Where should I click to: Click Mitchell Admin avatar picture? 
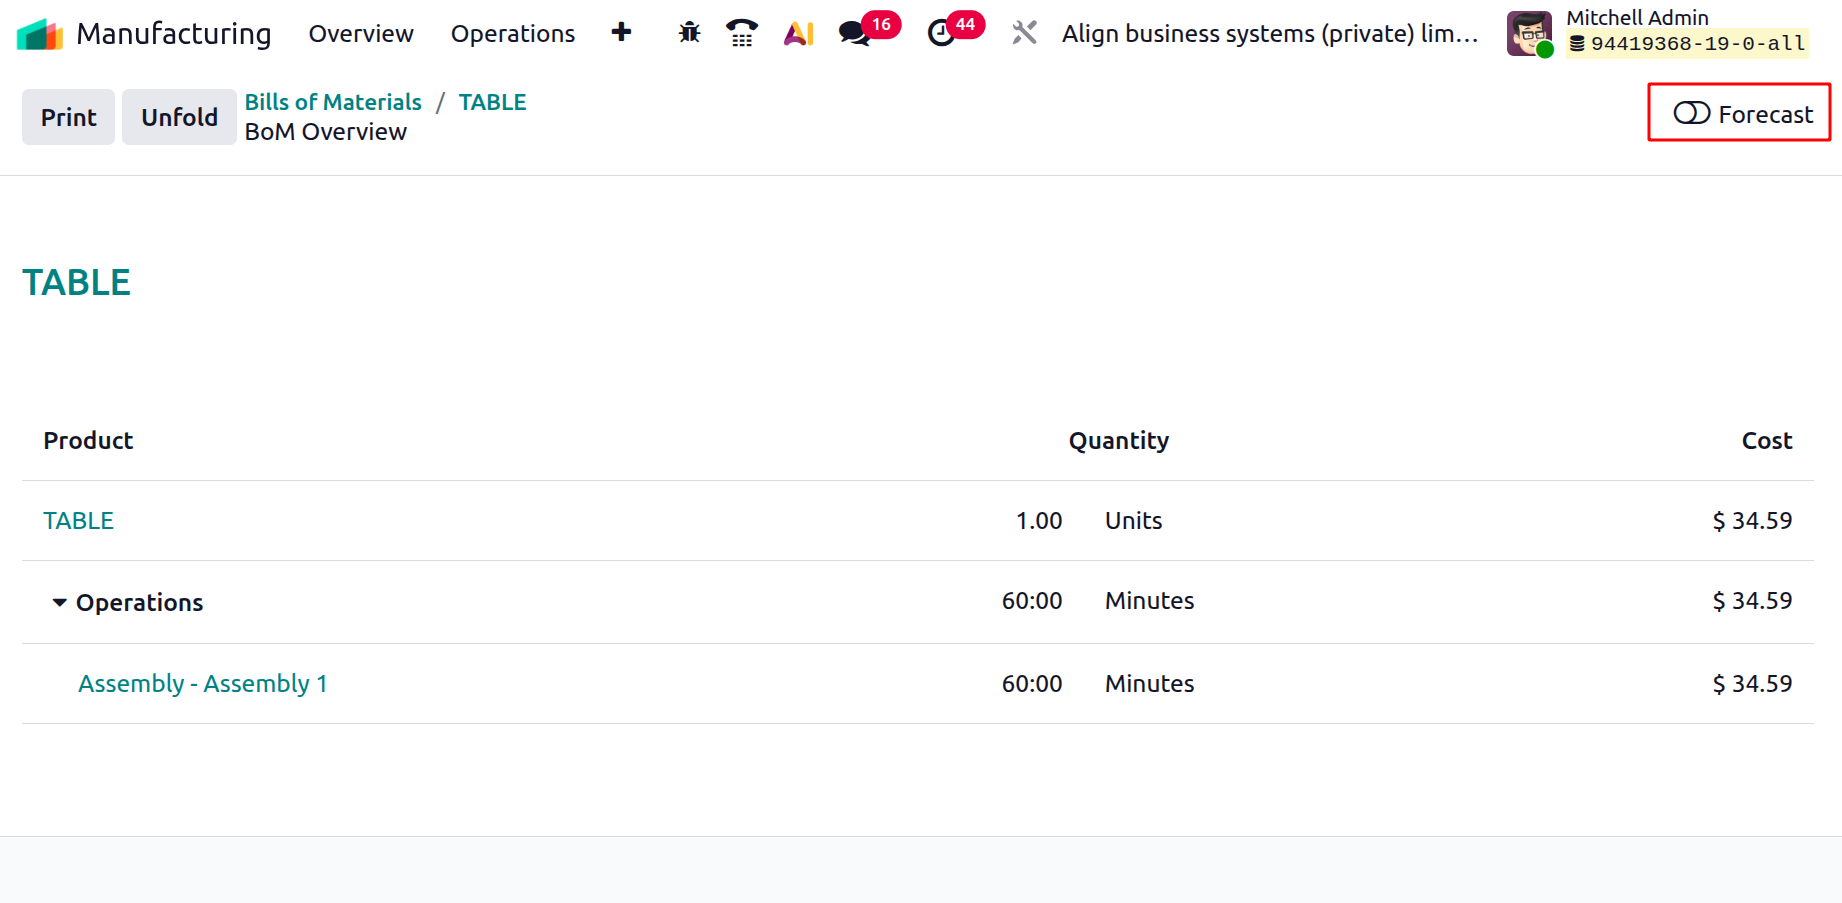click(1529, 34)
